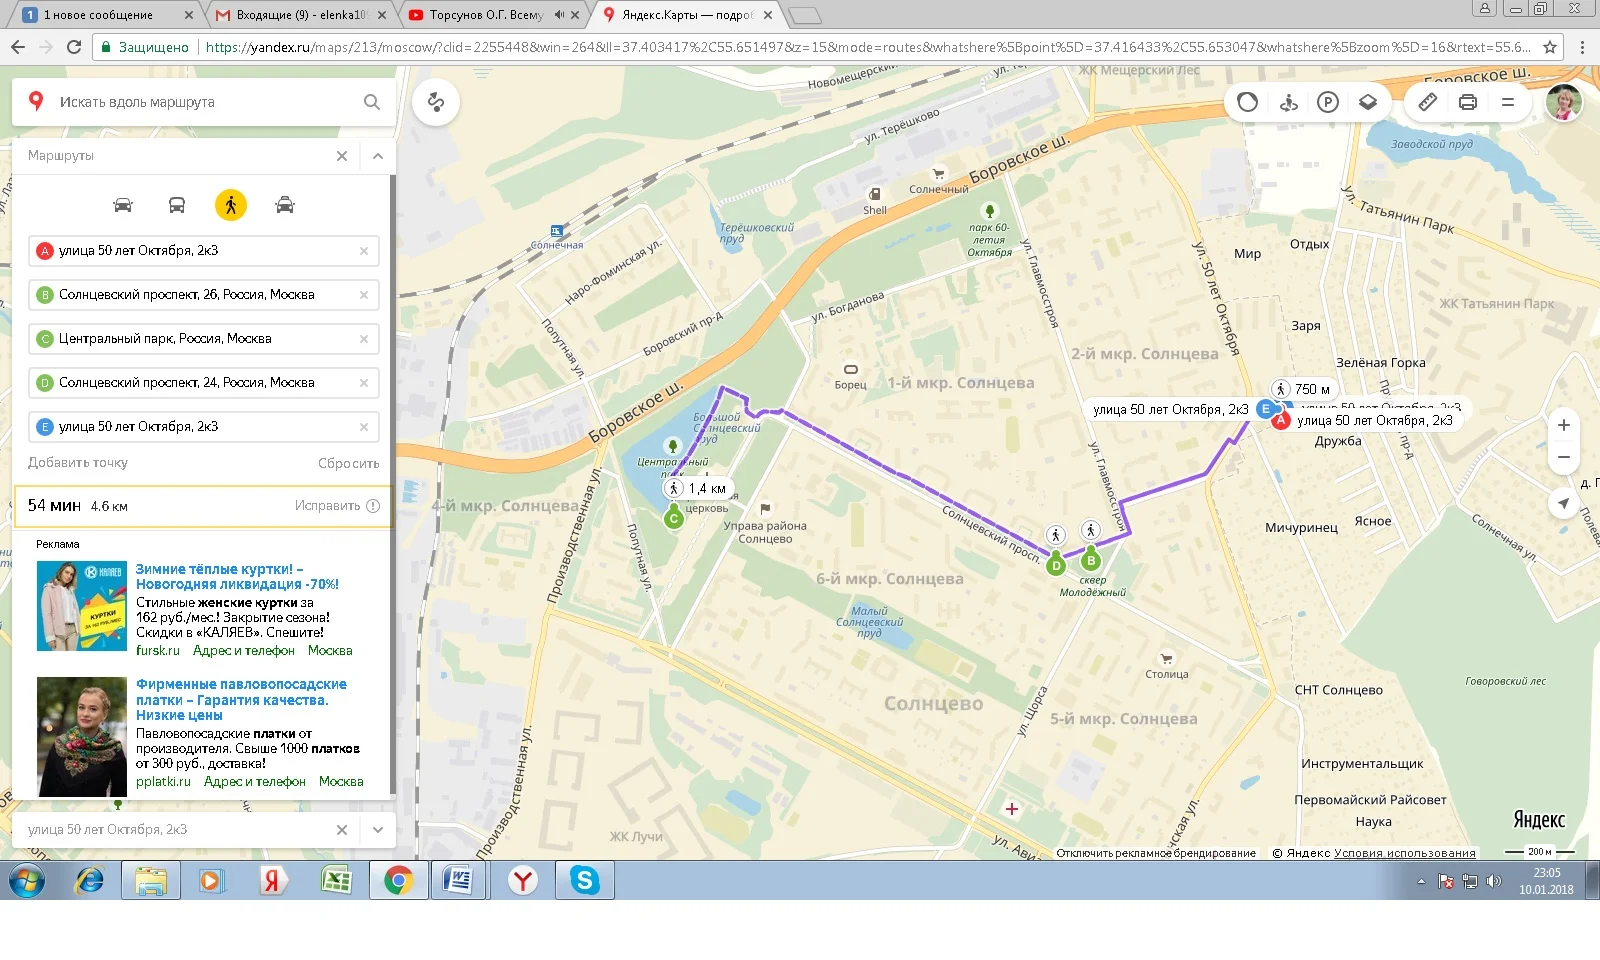Click green map marker C near the pond
Image resolution: width=1600 pixels, height=960 pixels.
click(674, 518)
